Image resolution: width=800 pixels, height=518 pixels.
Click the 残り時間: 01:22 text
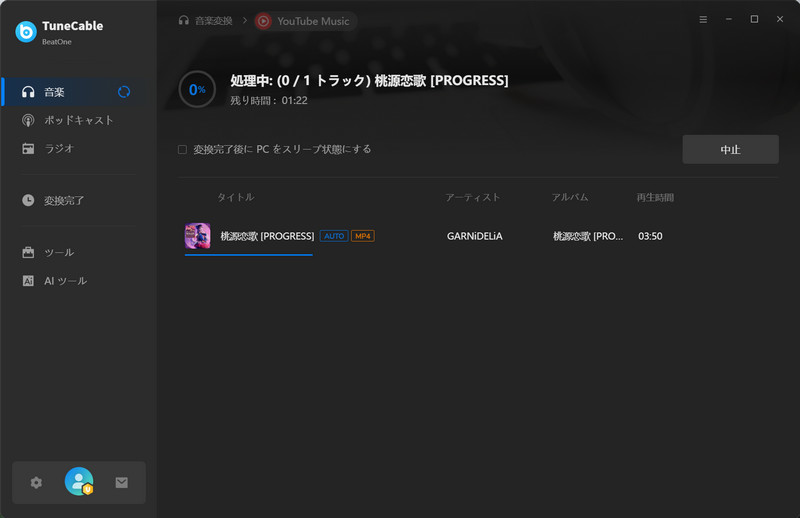click(269, 101)
